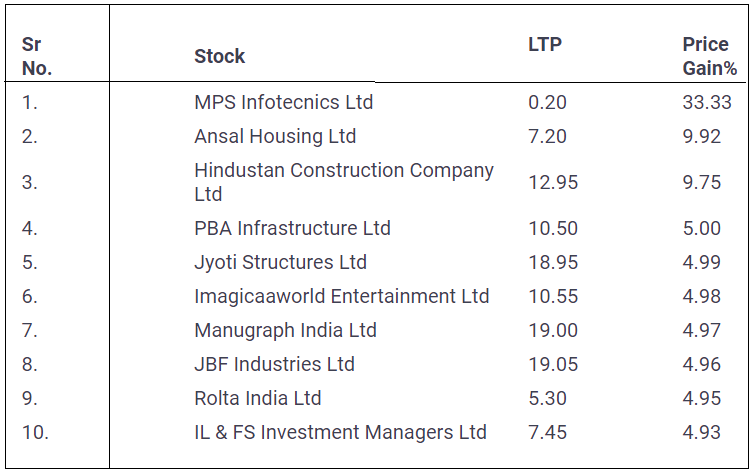Click Manugraph India Ltd stock name
Screen dimensions: 754x475
[x=285, y=330]
